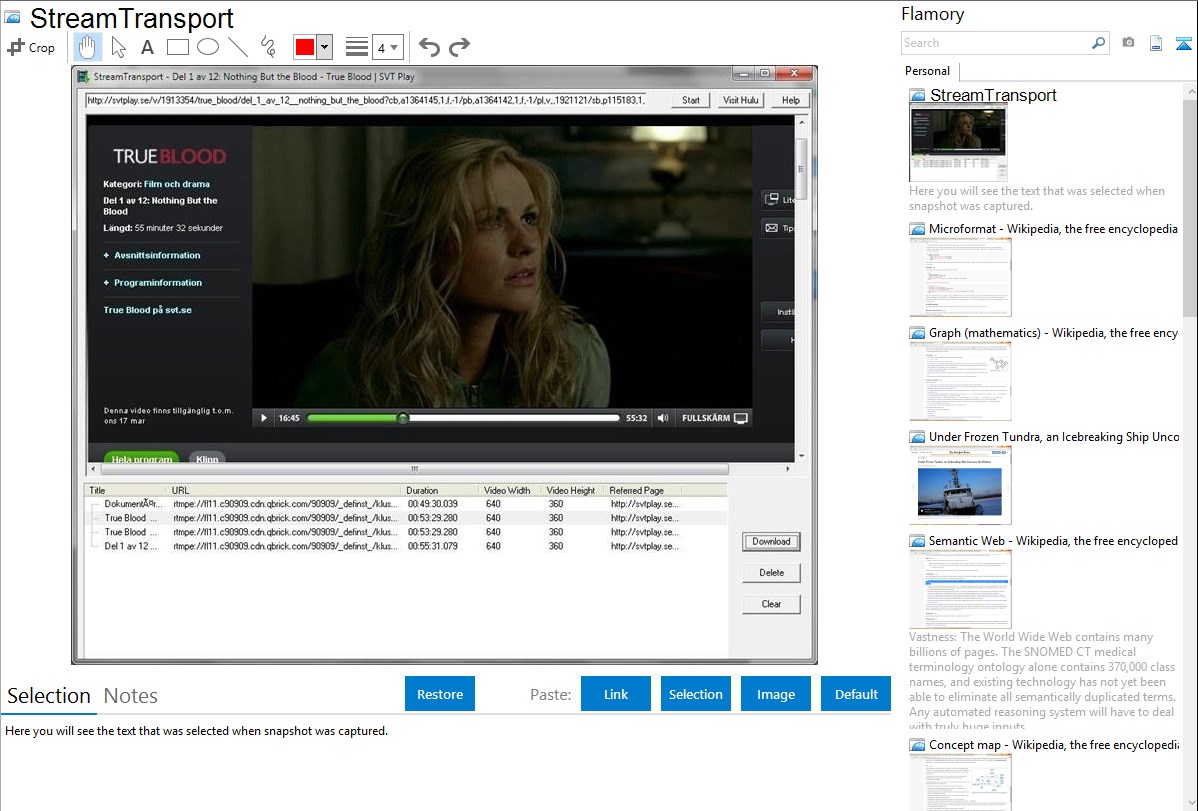Viewport: 1198px width, 811px height.
Task: Open the Personal tab
Action: click(927, 71)
